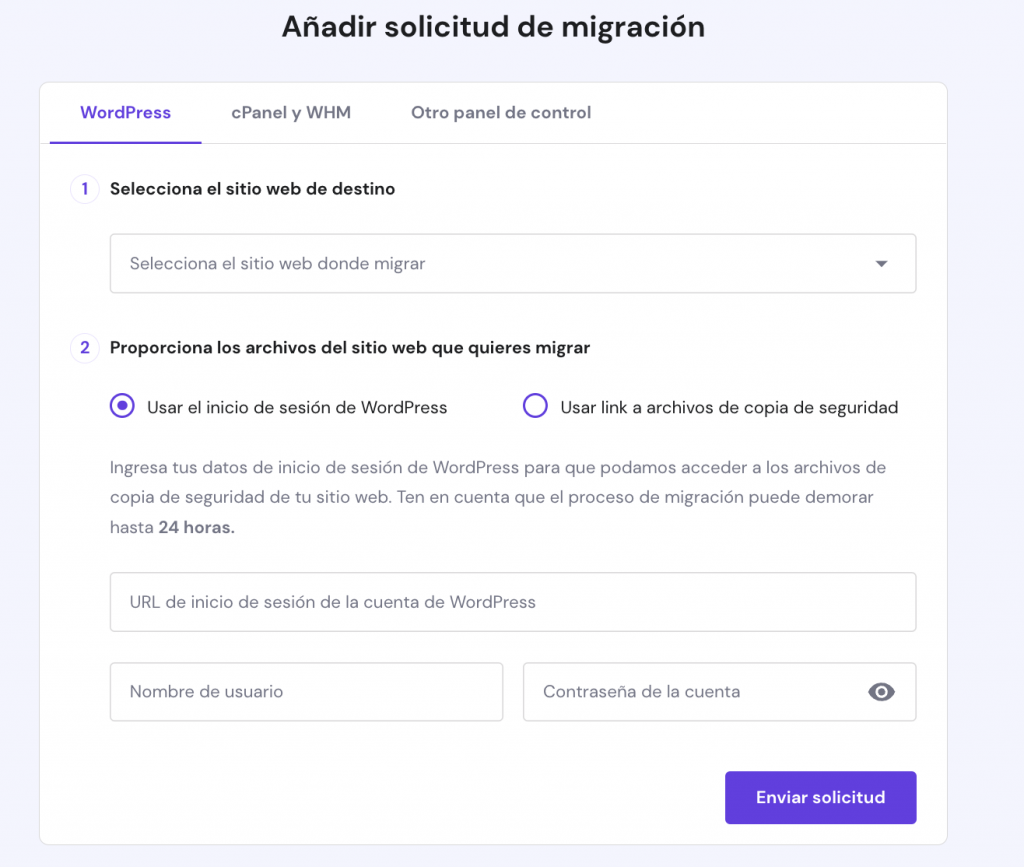Select 'Usar el inicio de sesión de WordPress' radio
This screenshot has height=867, width=1024.
tap(123, 406)
